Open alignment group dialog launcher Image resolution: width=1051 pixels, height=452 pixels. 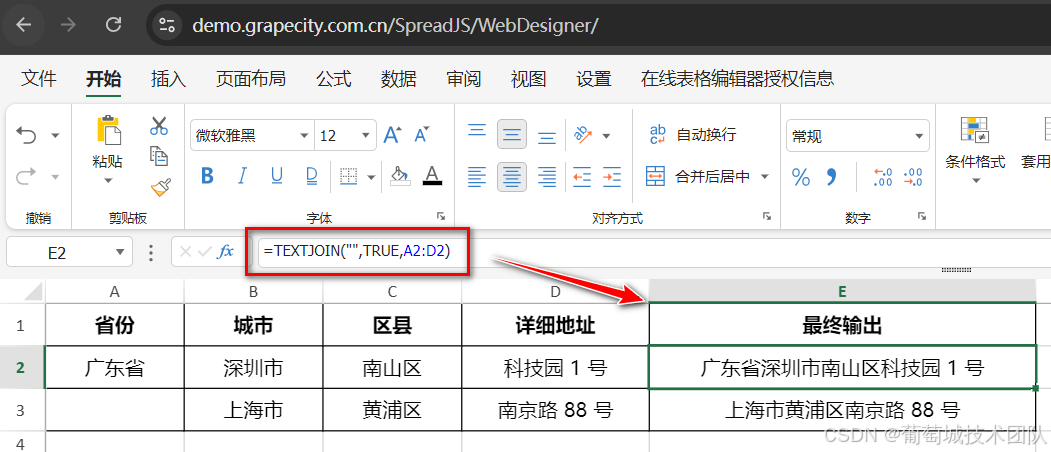pos(766,216)
